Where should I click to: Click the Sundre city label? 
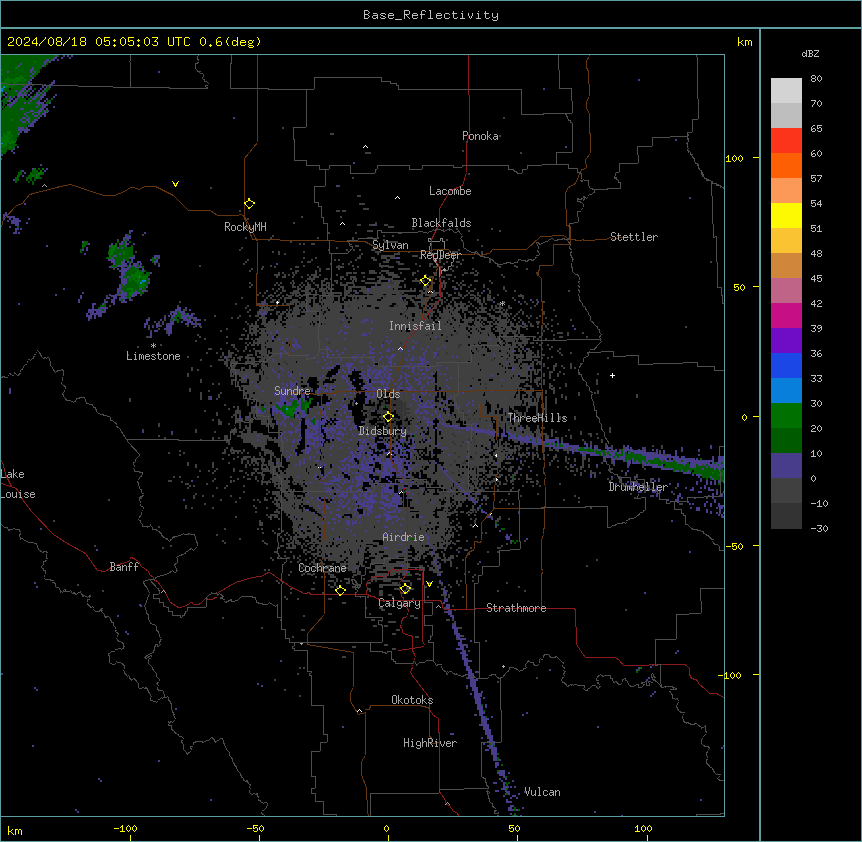(292, 391)
